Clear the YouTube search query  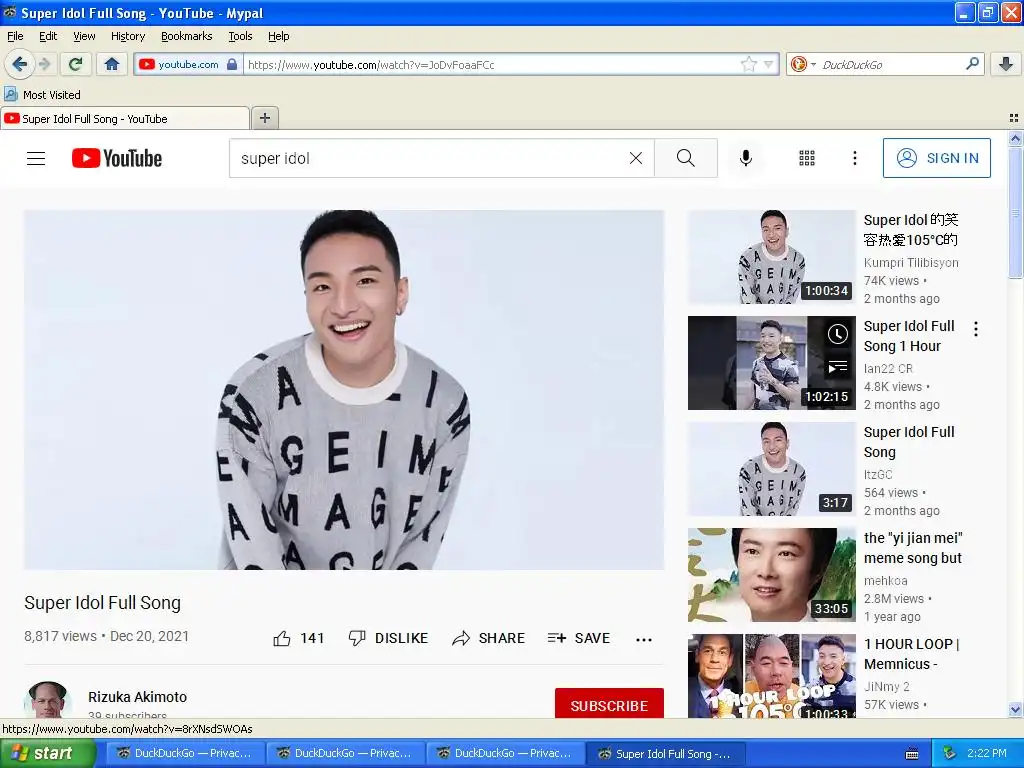pyautogui.click(x=635, y=158)
